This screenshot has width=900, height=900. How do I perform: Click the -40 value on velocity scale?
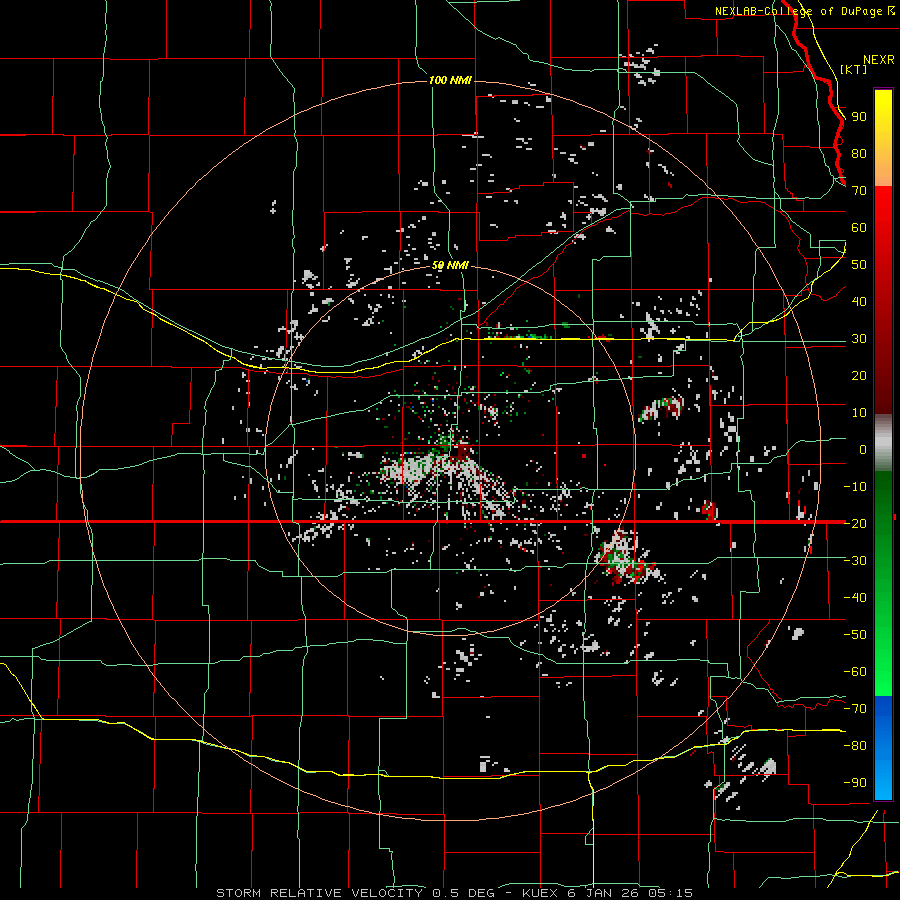pos(855,598)
